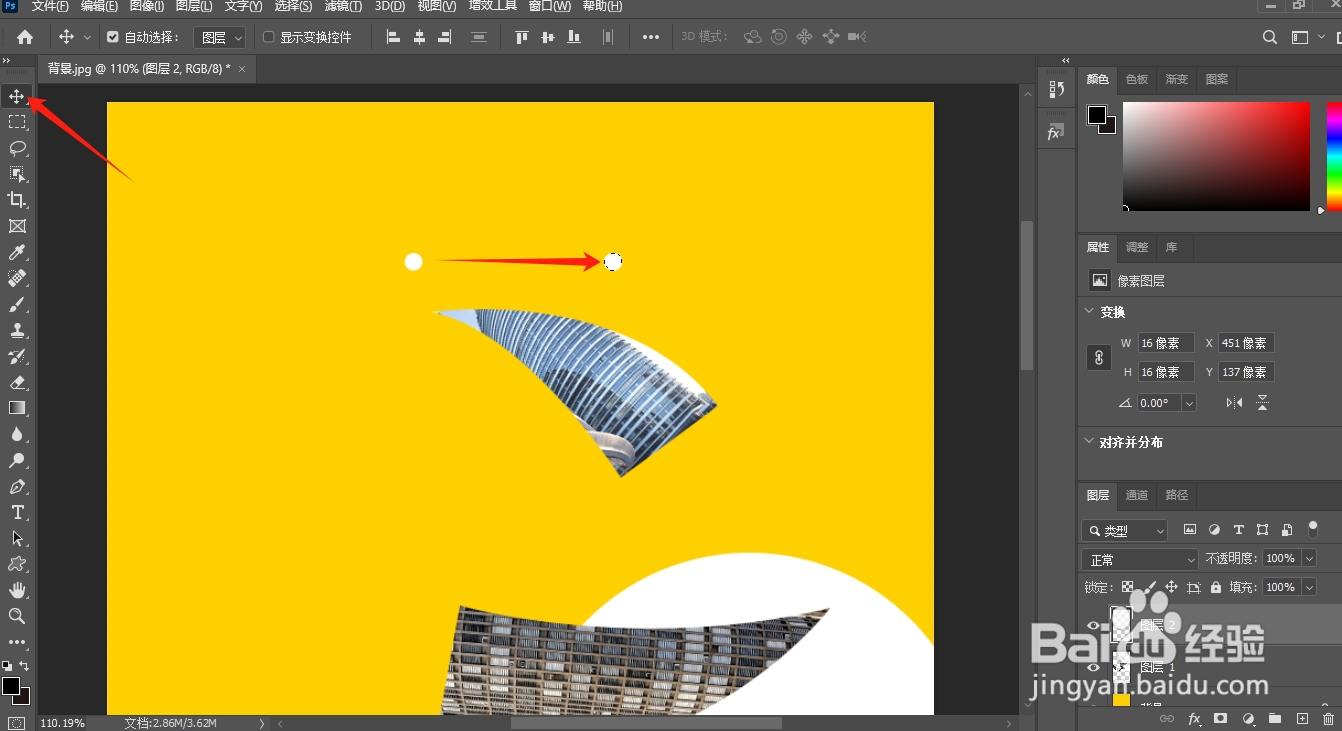1342x731 pixels.
Task: Open the 类型 layer filter dropdown
Action: pos(1124,530)
